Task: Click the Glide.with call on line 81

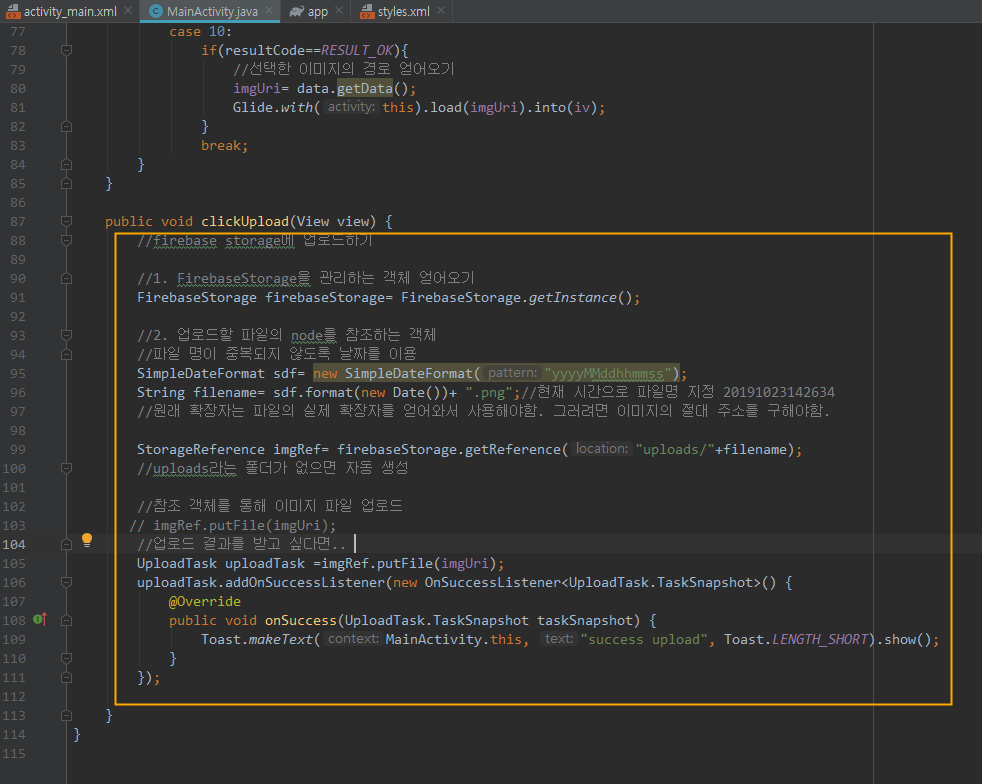Action: [x=272, y=108]
